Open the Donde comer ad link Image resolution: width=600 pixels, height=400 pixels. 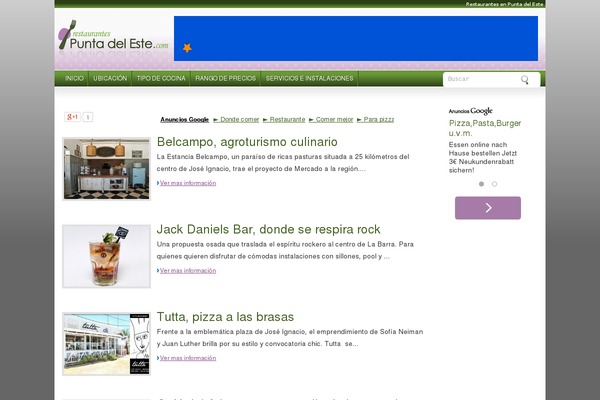(x=236, y=119)
